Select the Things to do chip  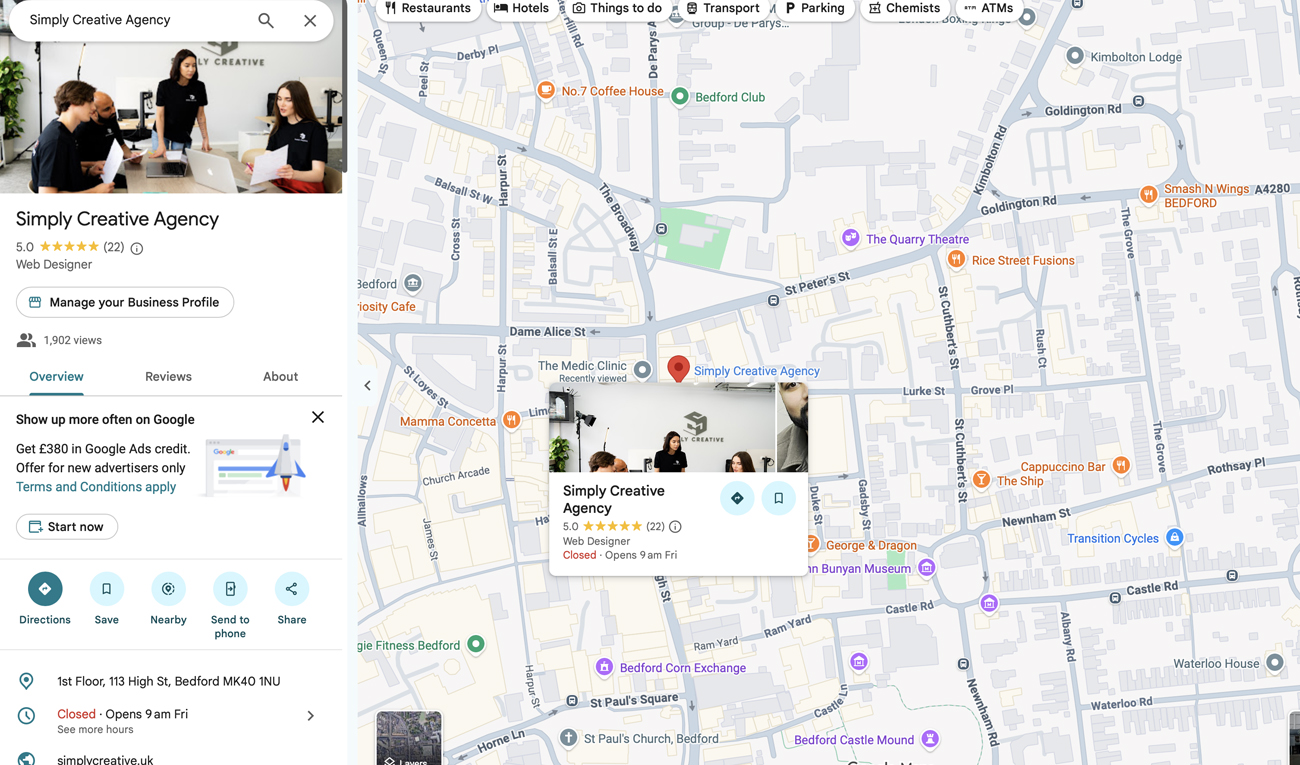(617, 8)
